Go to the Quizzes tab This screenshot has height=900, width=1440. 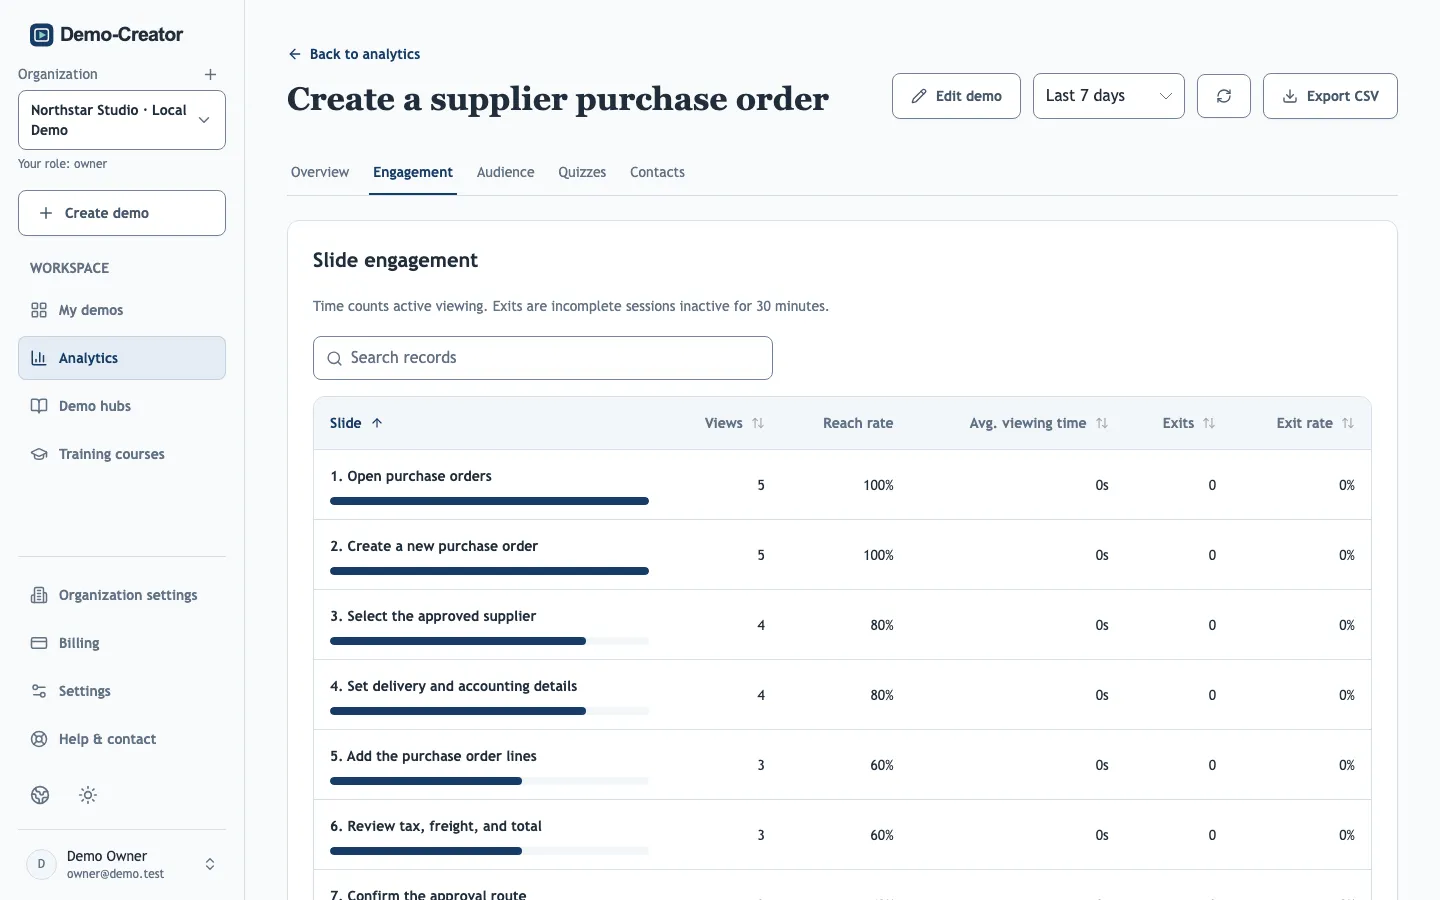coord(582,172)
